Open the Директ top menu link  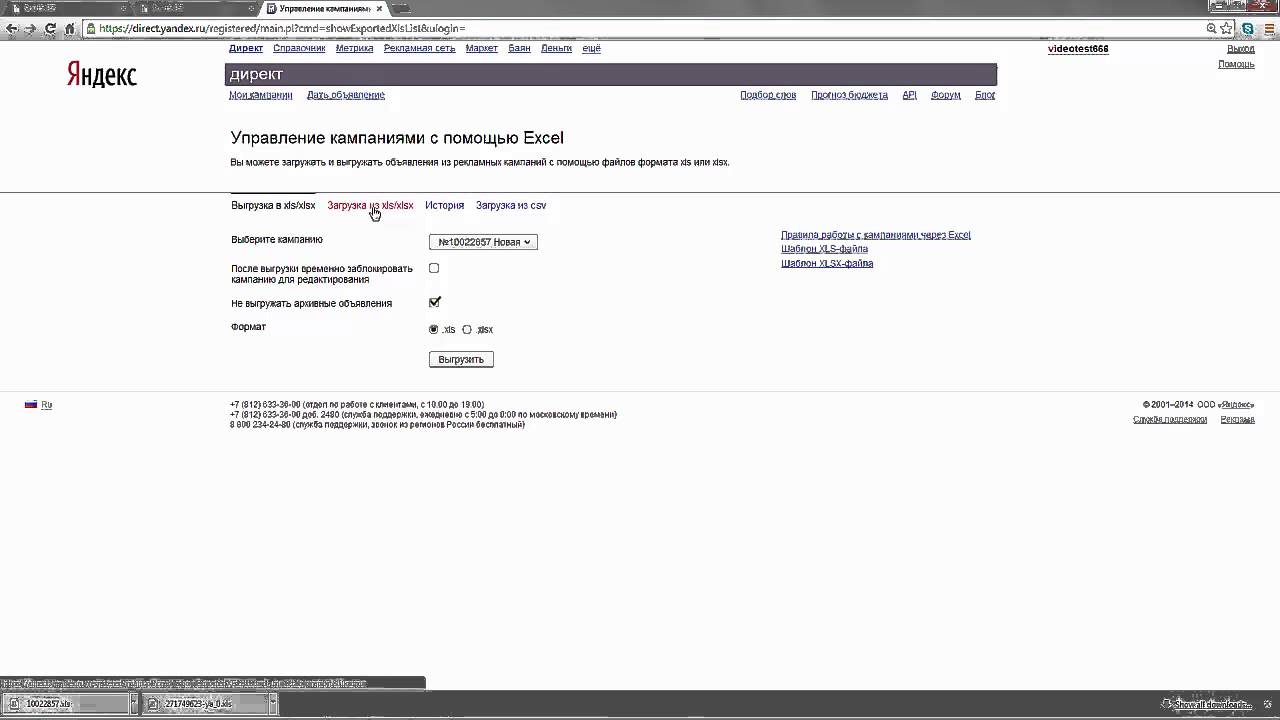(x=246, y=48)
